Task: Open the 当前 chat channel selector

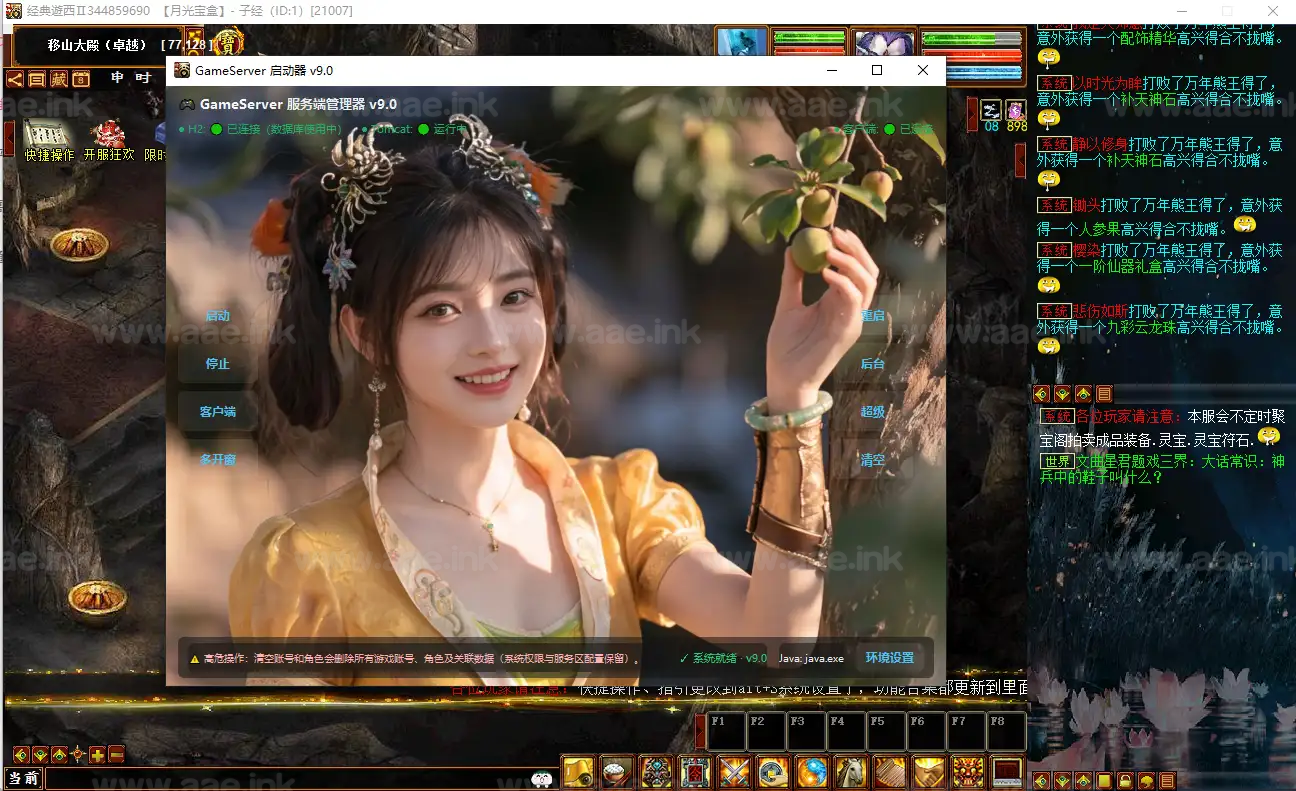Action: tap(23, 778)
